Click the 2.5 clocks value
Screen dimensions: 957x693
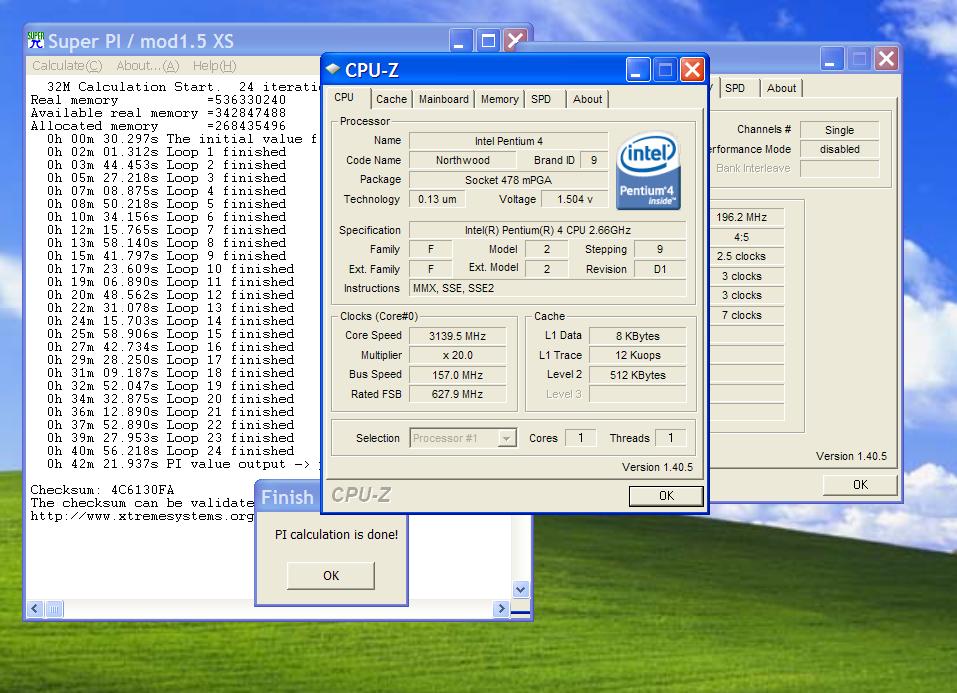(x=742, y=256)
